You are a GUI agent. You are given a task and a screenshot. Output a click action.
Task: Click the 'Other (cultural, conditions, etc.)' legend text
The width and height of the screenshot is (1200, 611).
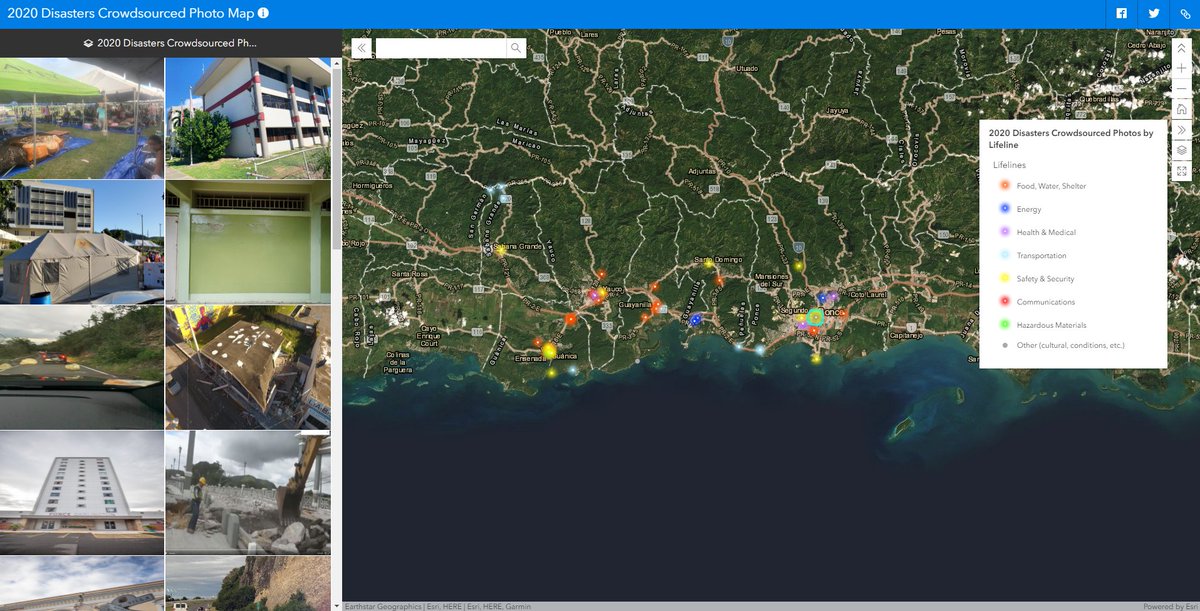pos(1071,345)
